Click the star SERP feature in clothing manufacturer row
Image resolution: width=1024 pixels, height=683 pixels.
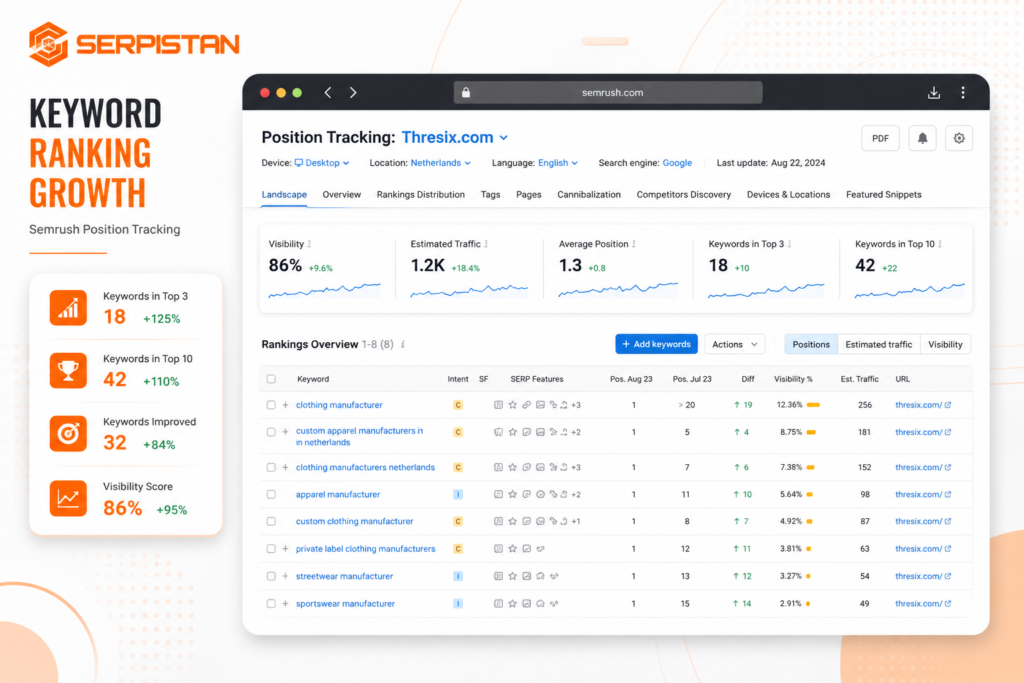(x=513, y=405)
